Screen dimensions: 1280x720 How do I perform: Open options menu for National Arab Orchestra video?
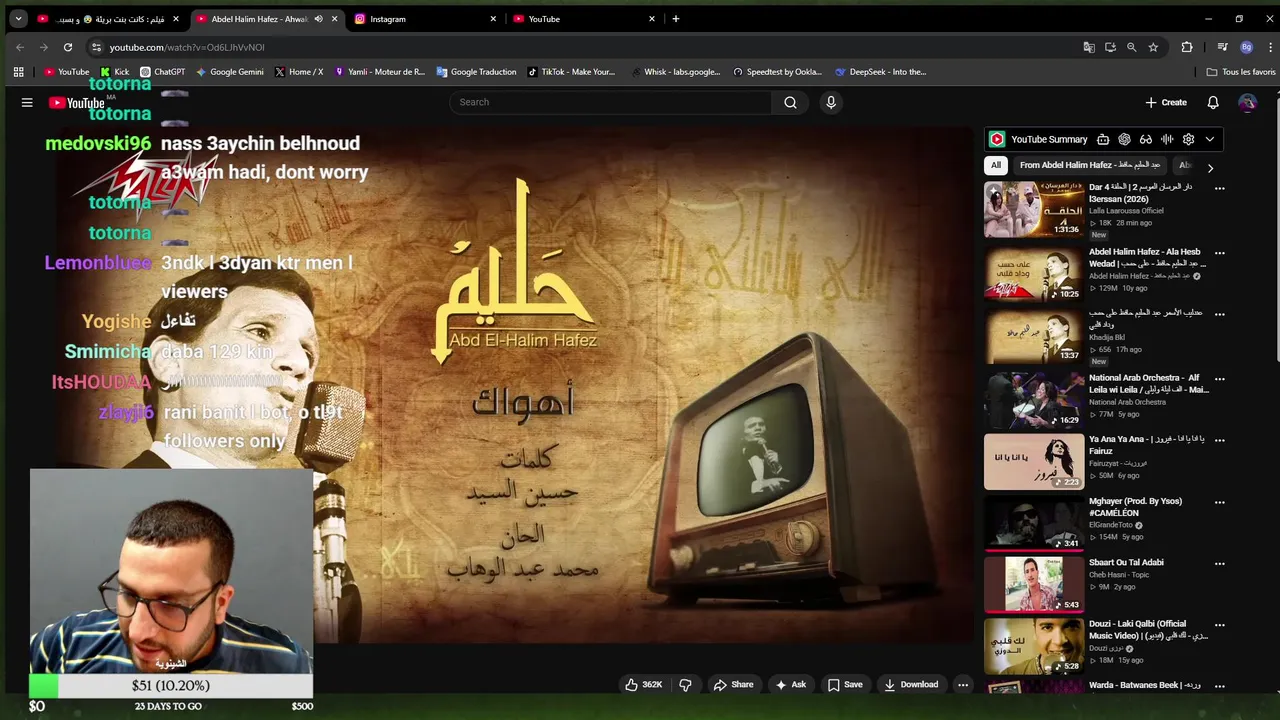(x=1219, y=379)
